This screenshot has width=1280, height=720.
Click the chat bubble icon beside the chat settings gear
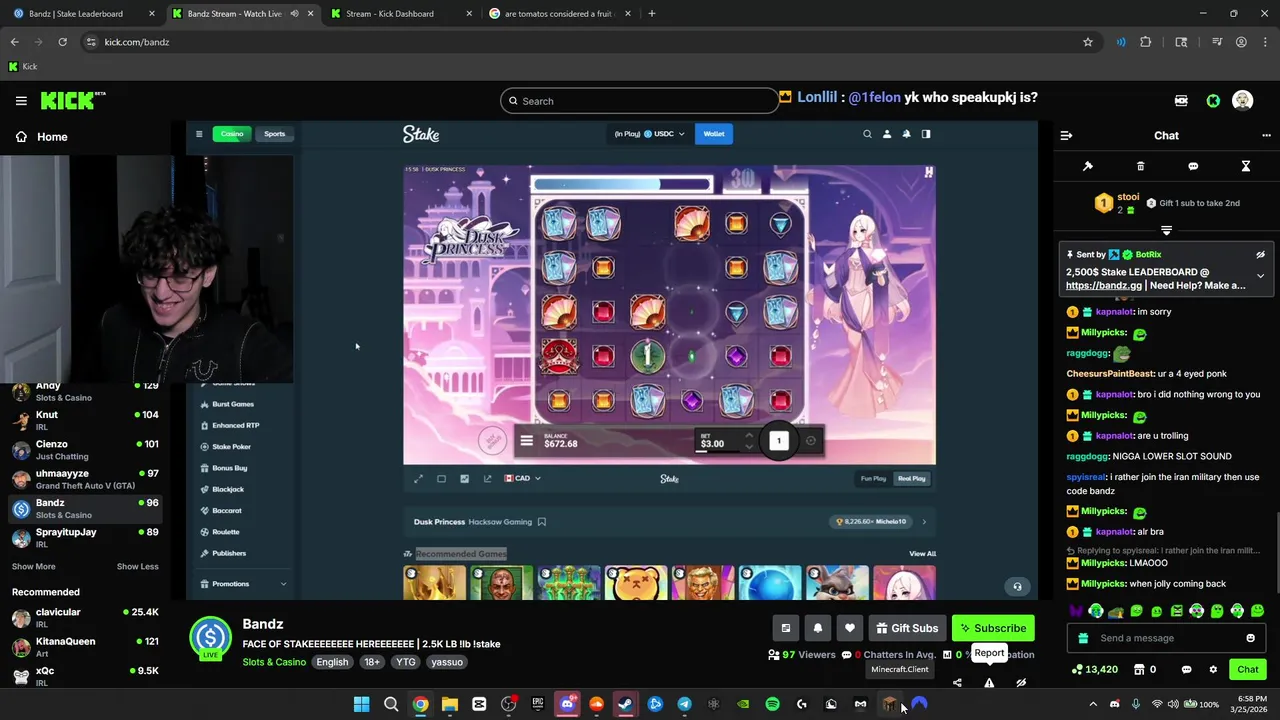coord(1186,669)
